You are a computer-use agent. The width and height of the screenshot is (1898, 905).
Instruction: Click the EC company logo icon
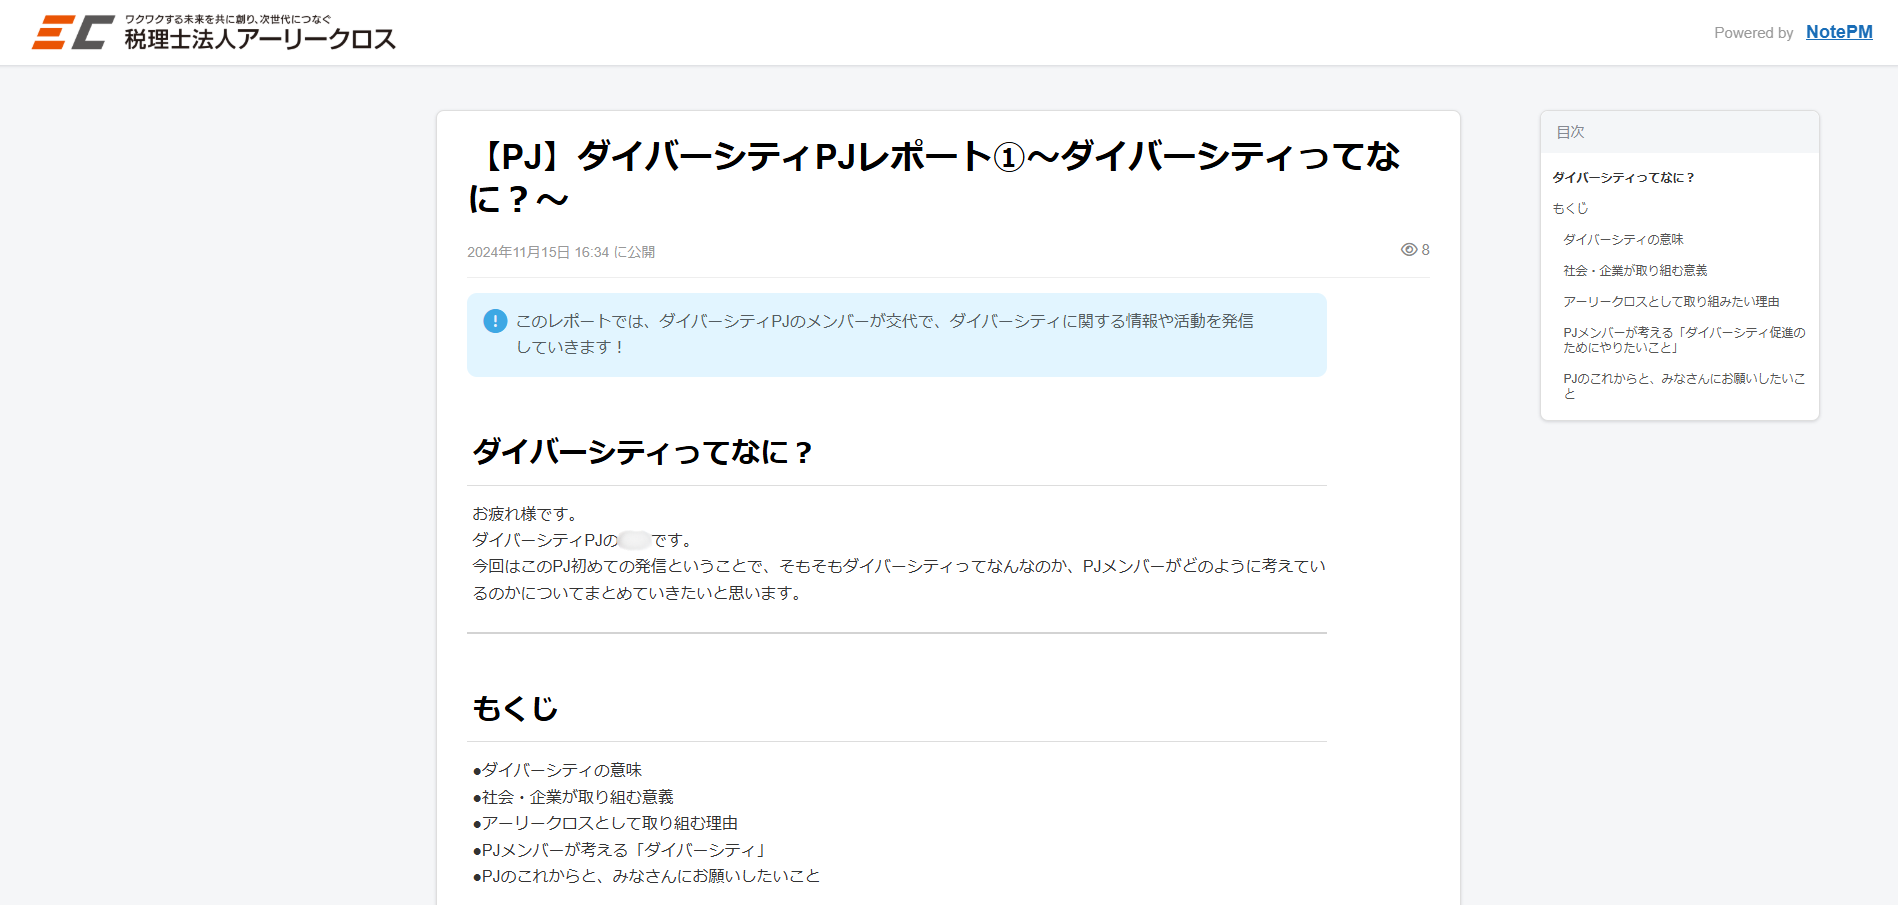click(73, 32)
